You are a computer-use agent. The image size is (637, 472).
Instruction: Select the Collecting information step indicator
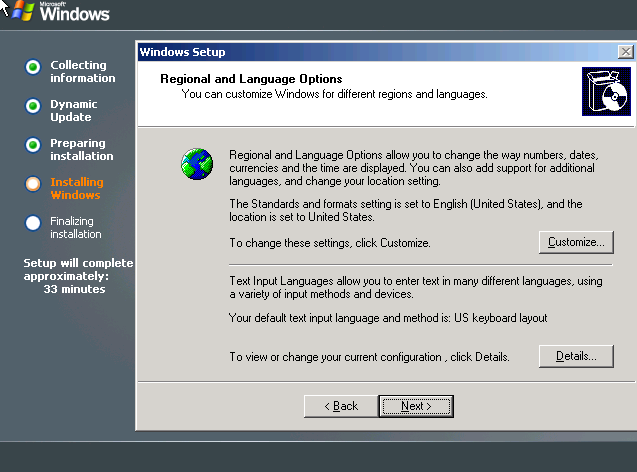pos(33,67)
